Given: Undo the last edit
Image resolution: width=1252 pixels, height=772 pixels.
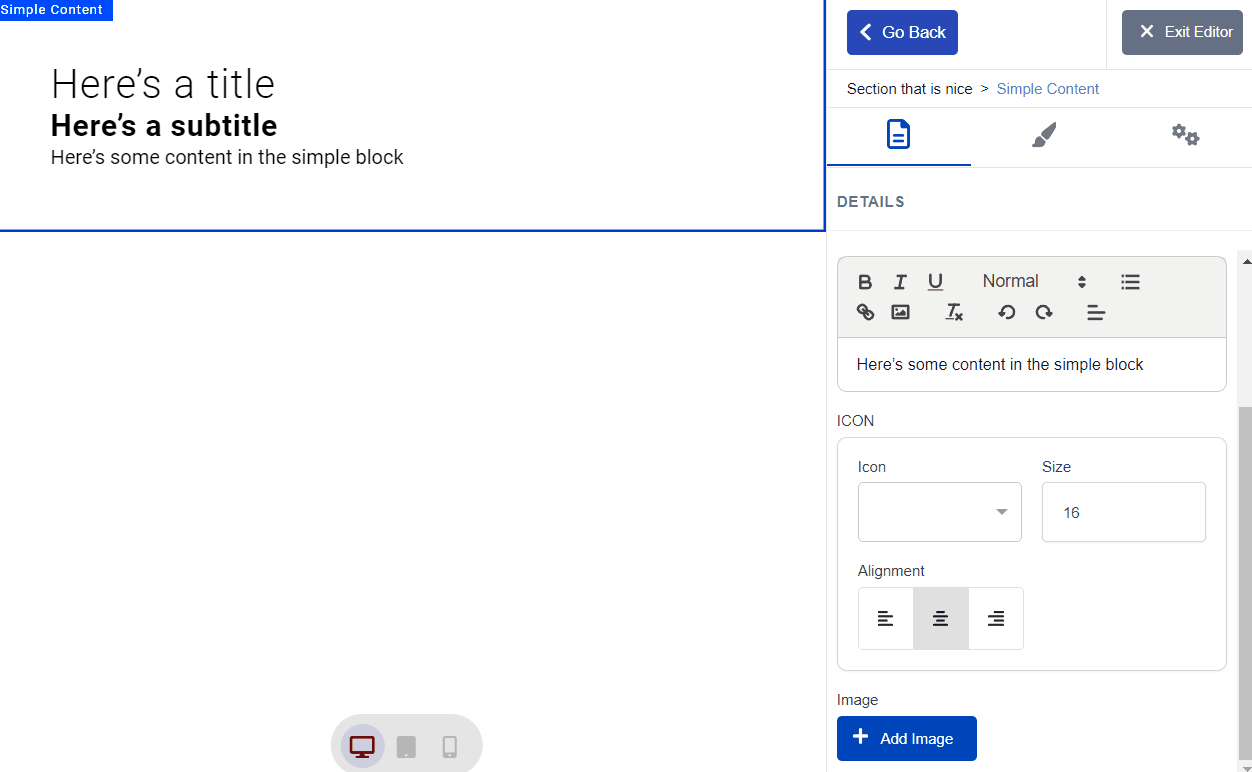Looking at the screenshot, I should [x=1007, y=312].
